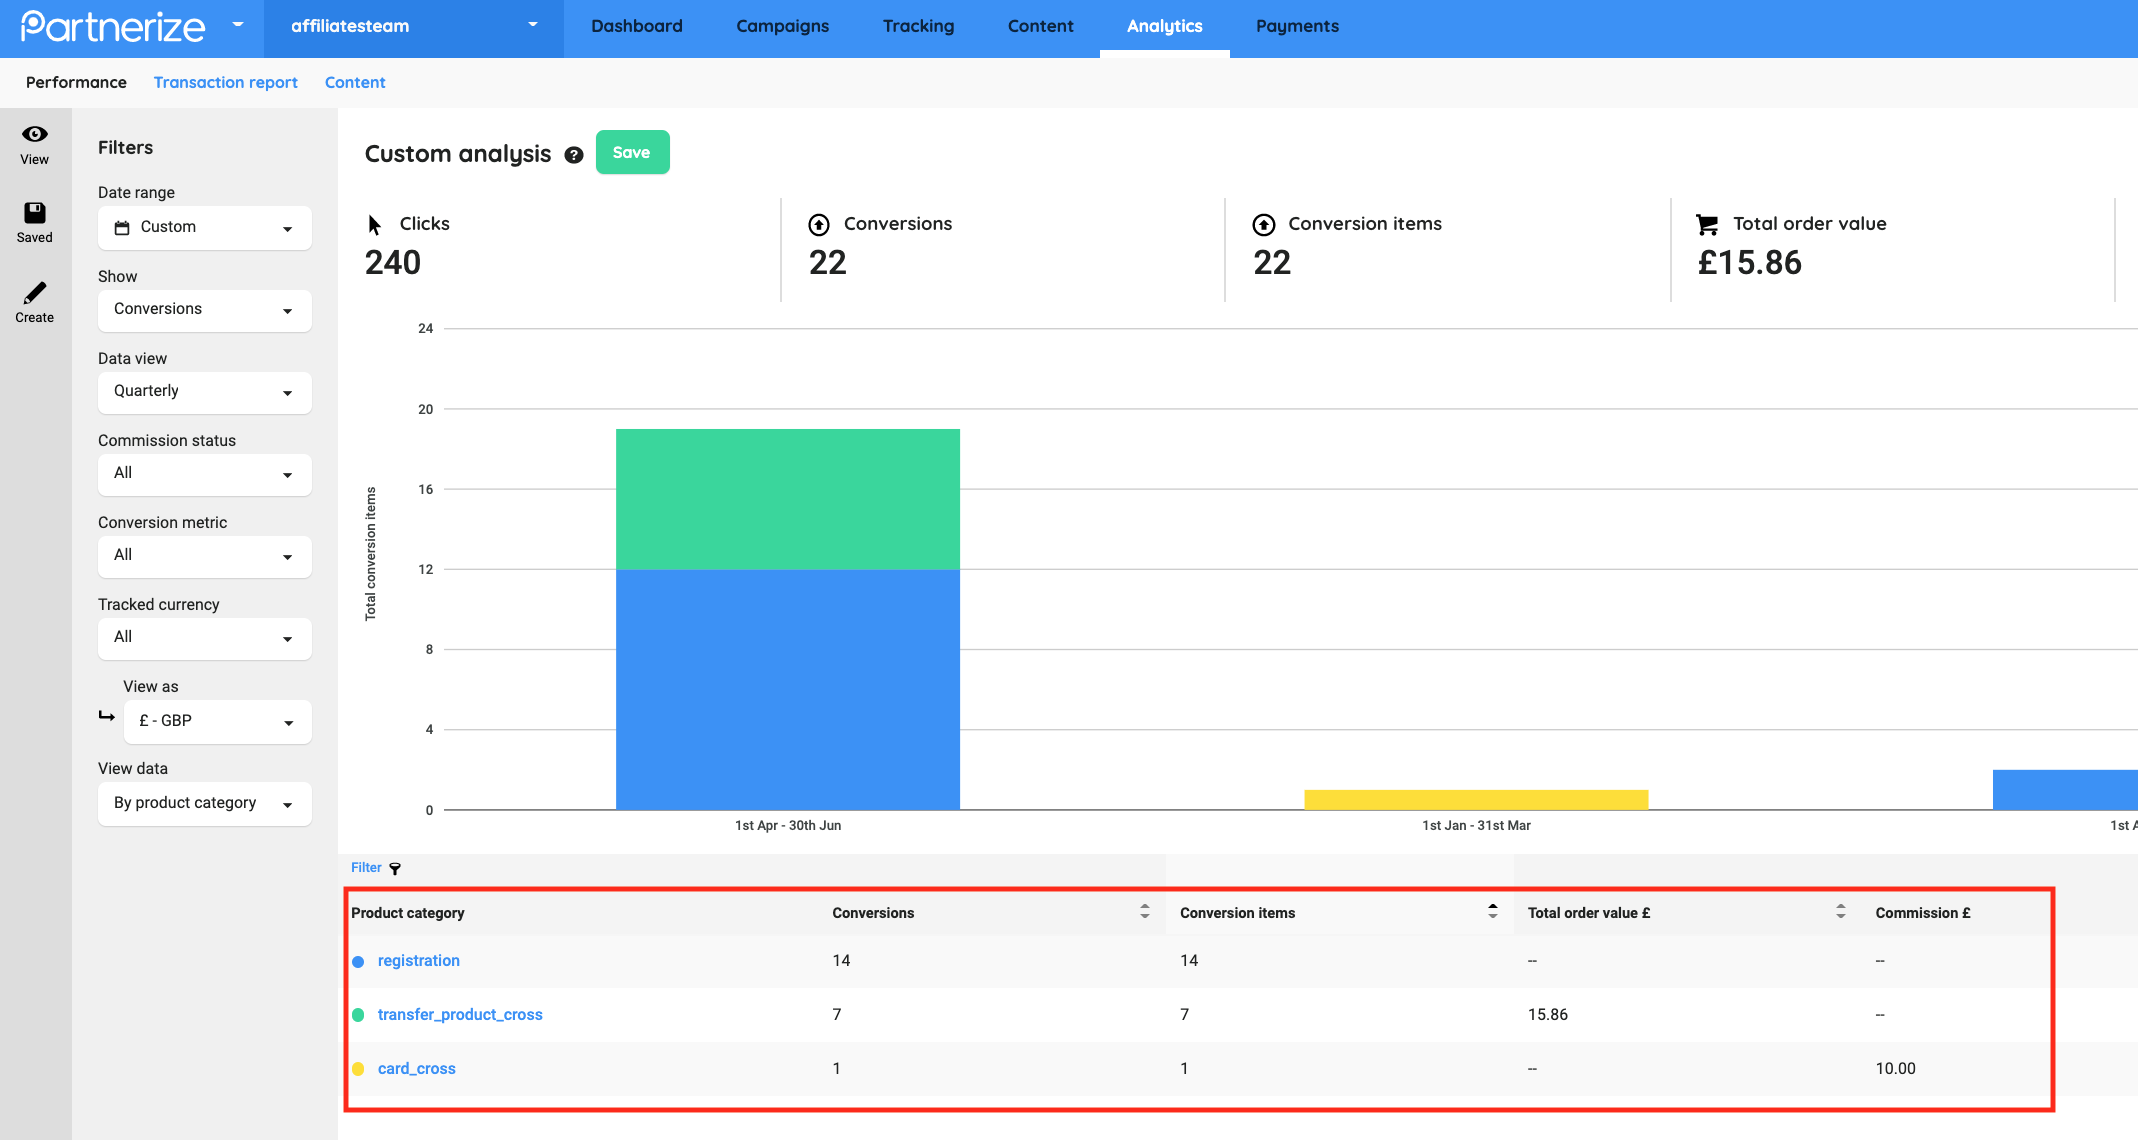Open the Date range Custom dropdown
Screen dimensions: 2138x1140
click(205, 228)
